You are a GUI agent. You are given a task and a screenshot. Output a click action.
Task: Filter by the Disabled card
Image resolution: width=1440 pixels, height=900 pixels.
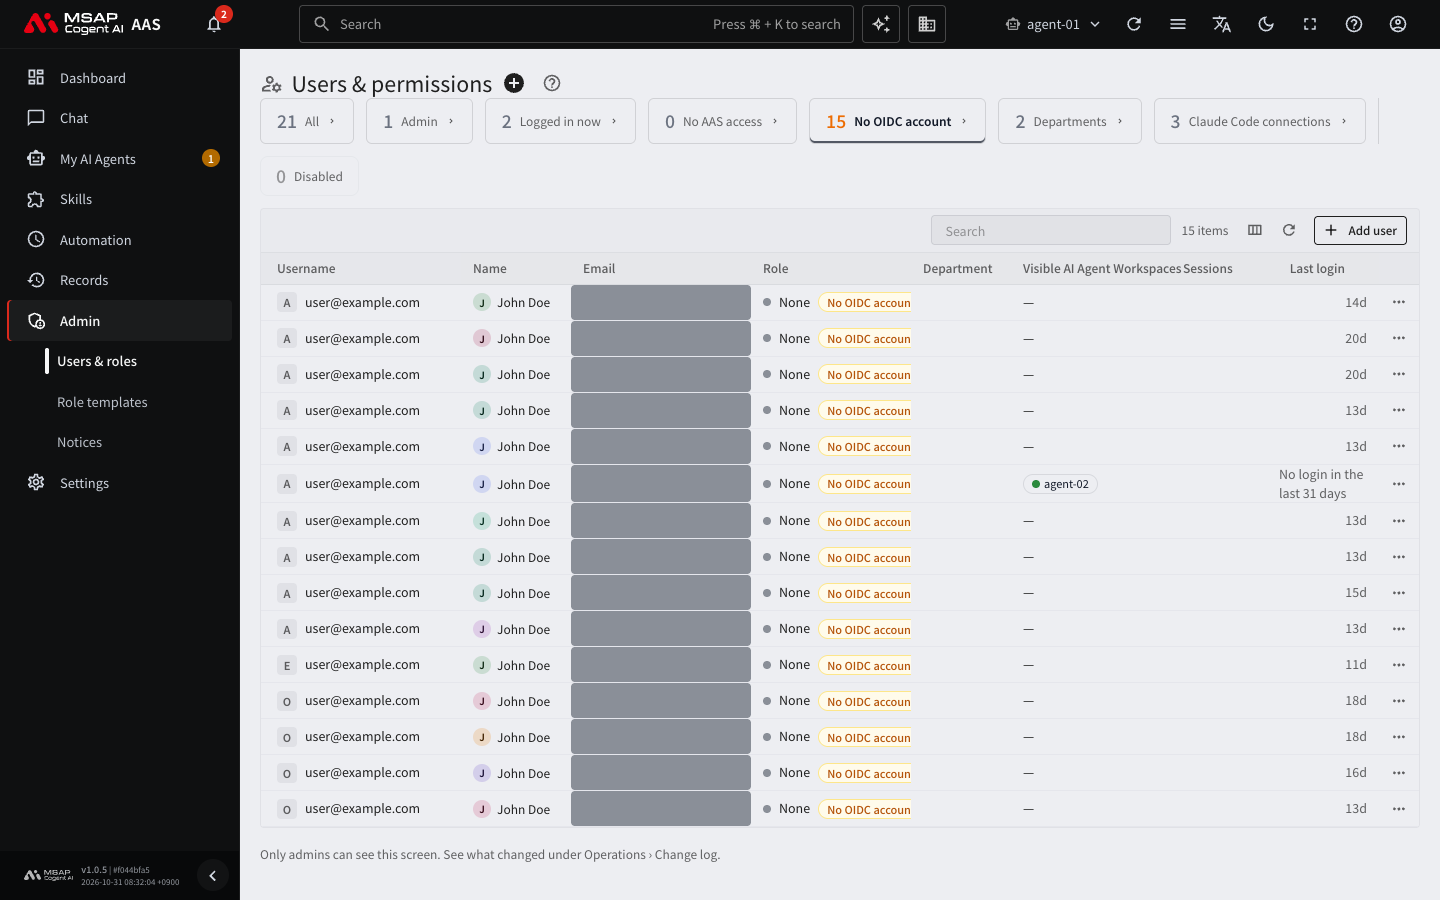pos(309,177)
